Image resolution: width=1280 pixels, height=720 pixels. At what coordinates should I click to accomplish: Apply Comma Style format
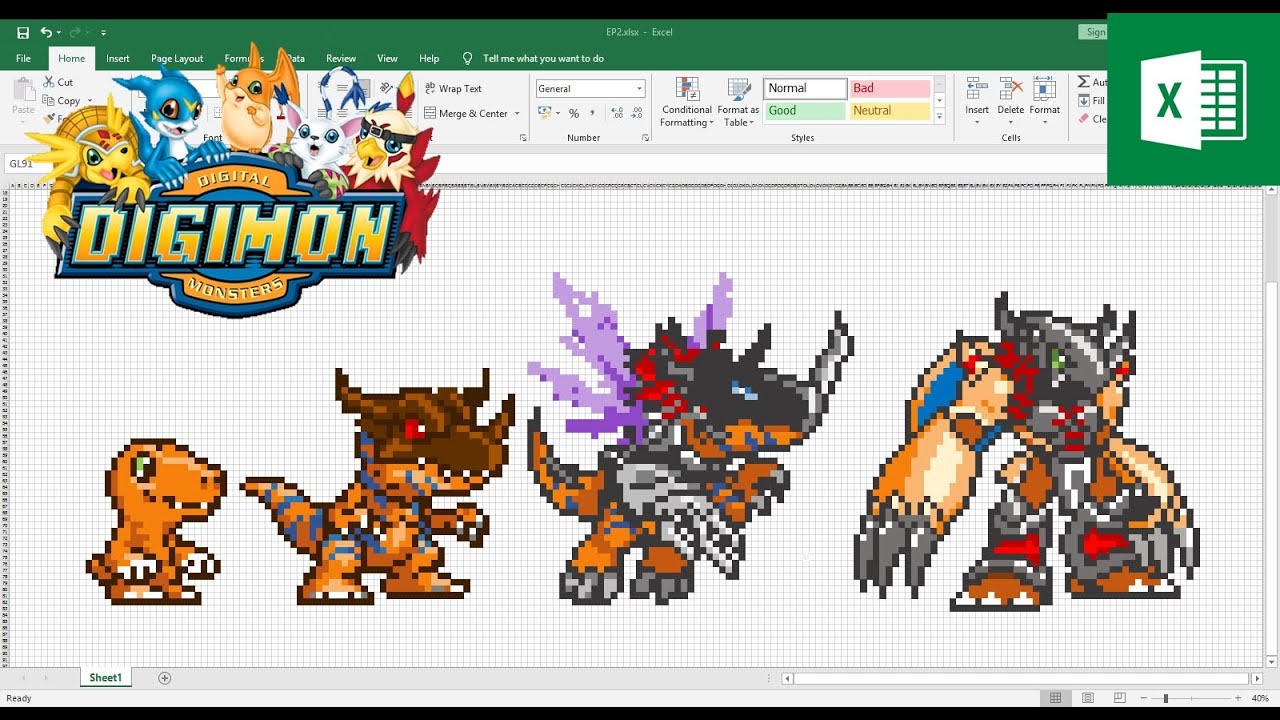click(592, 114)
